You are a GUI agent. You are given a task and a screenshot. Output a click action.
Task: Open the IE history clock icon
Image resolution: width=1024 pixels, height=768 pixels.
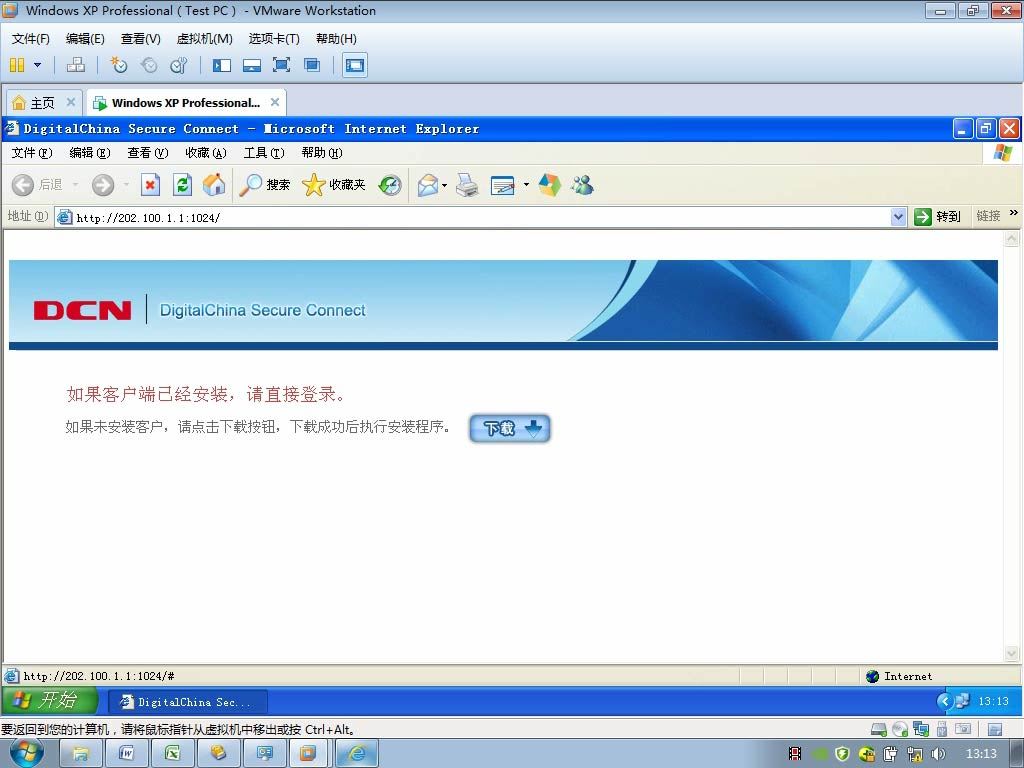pos(390,185)
